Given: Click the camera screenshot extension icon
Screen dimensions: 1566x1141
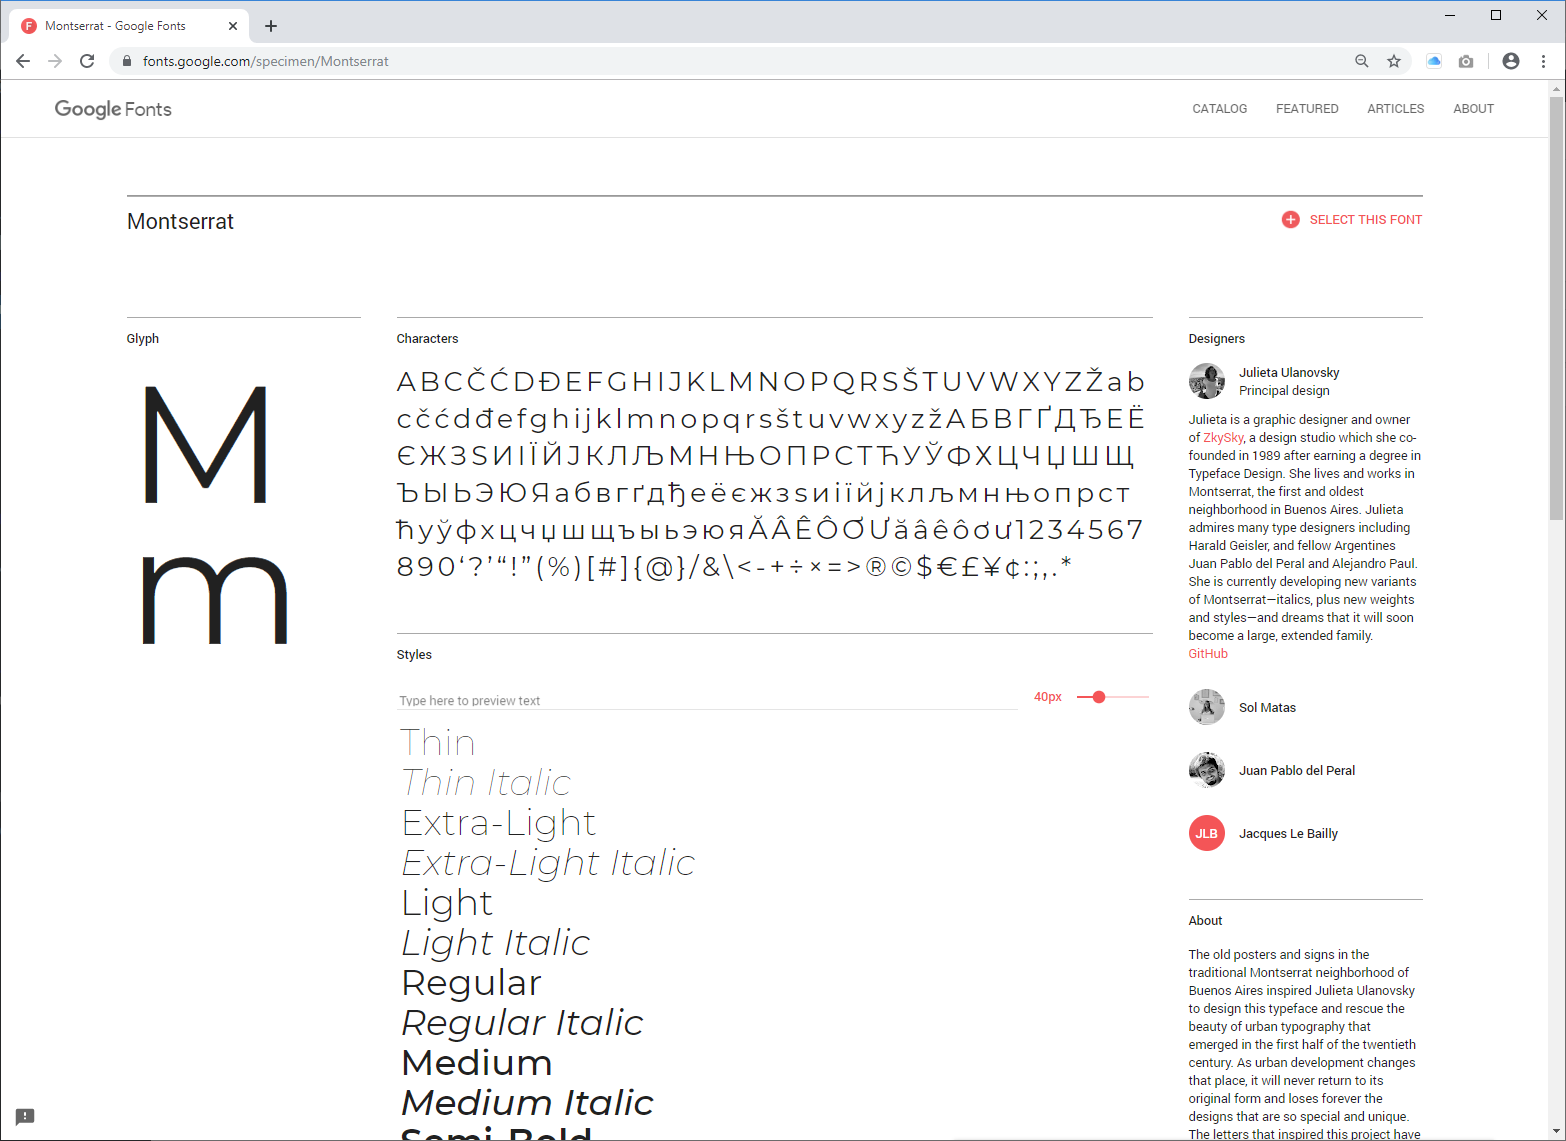Looking at the screenshot, I should click(1466, 61).
